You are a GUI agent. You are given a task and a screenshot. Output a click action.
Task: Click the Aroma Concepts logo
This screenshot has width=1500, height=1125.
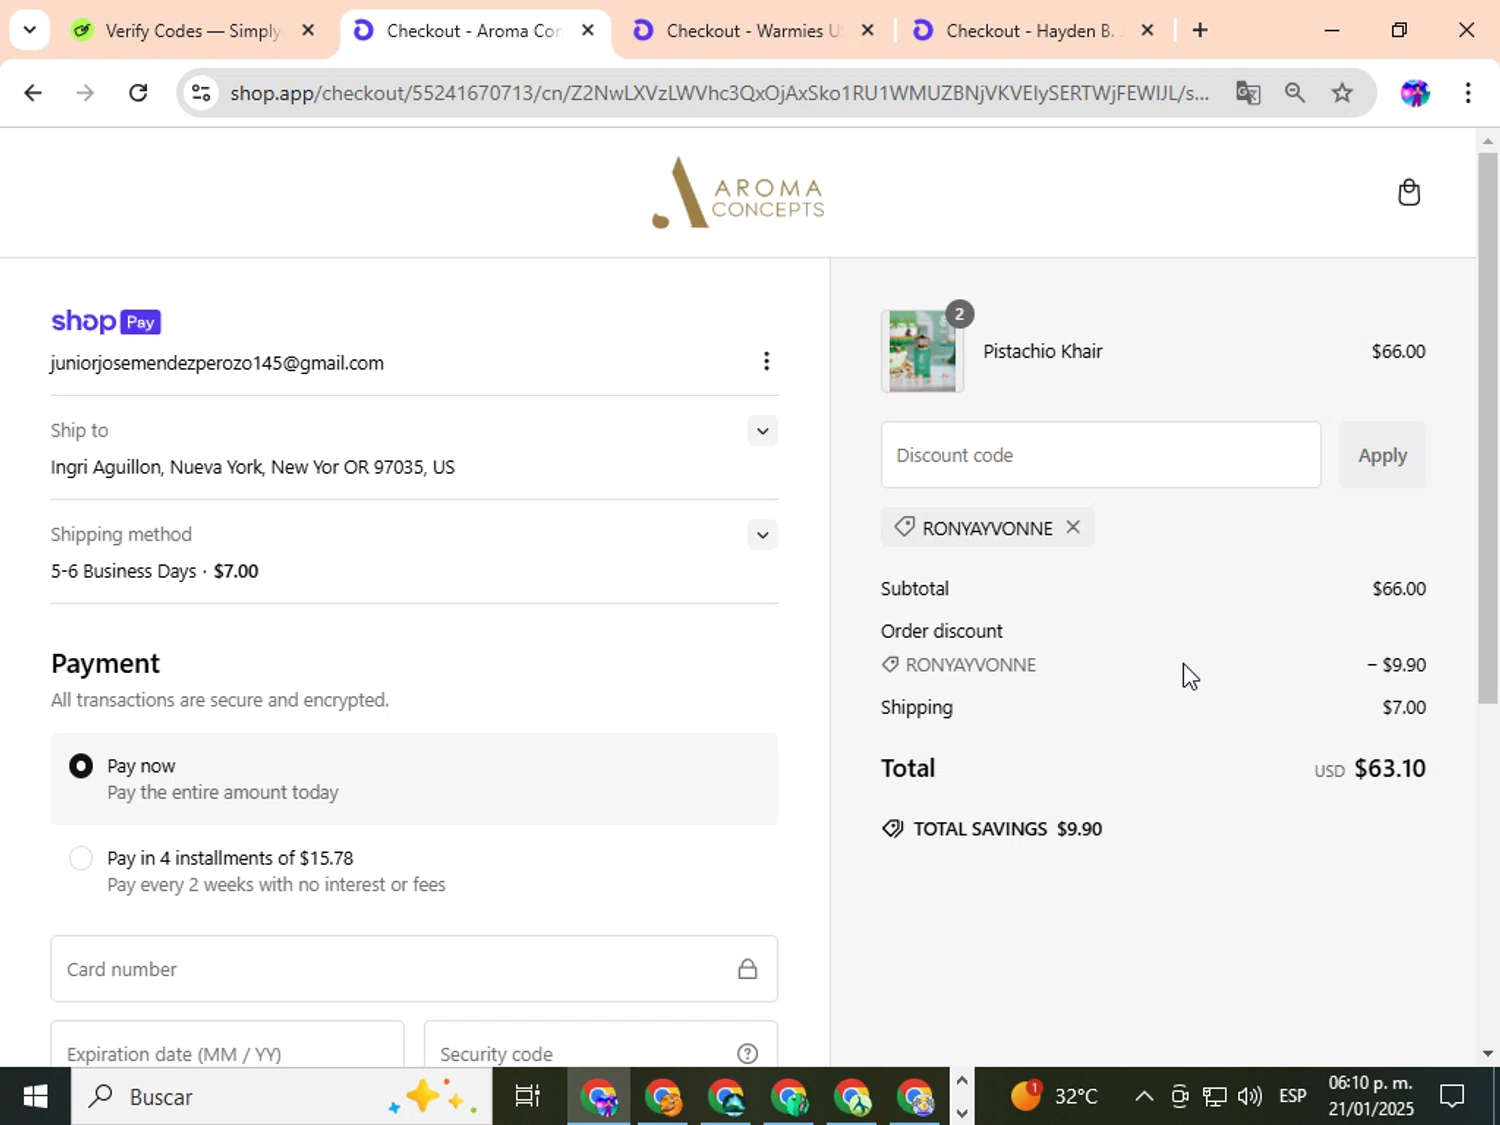pyautogui.click(x=738, y=192)
